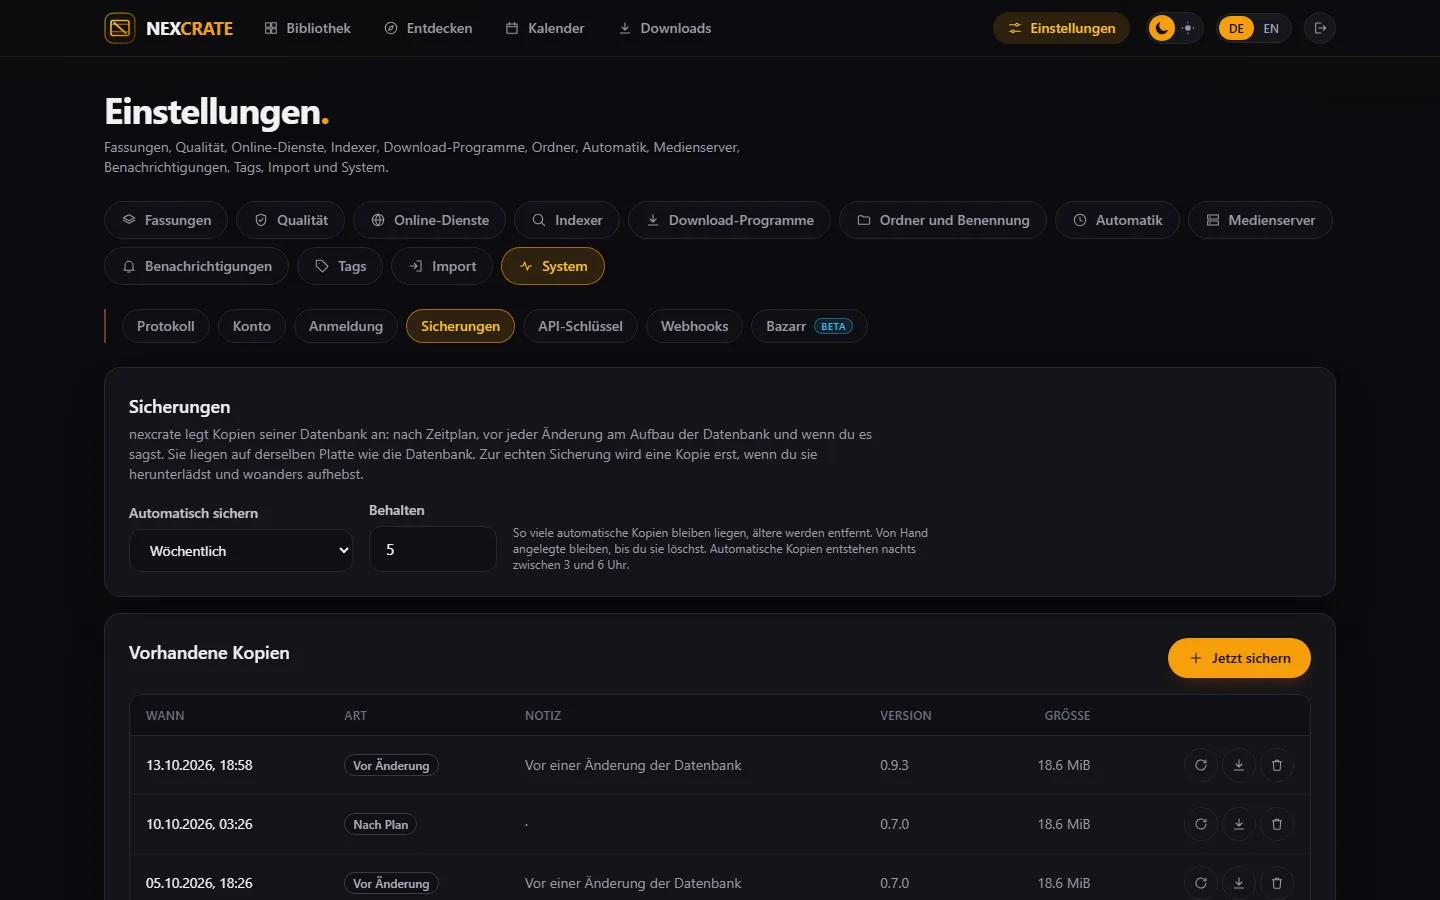Viewport: 1440px width, 900px height.
Task: Open the Webhooks sub-tab
Action: pos(694,326)
